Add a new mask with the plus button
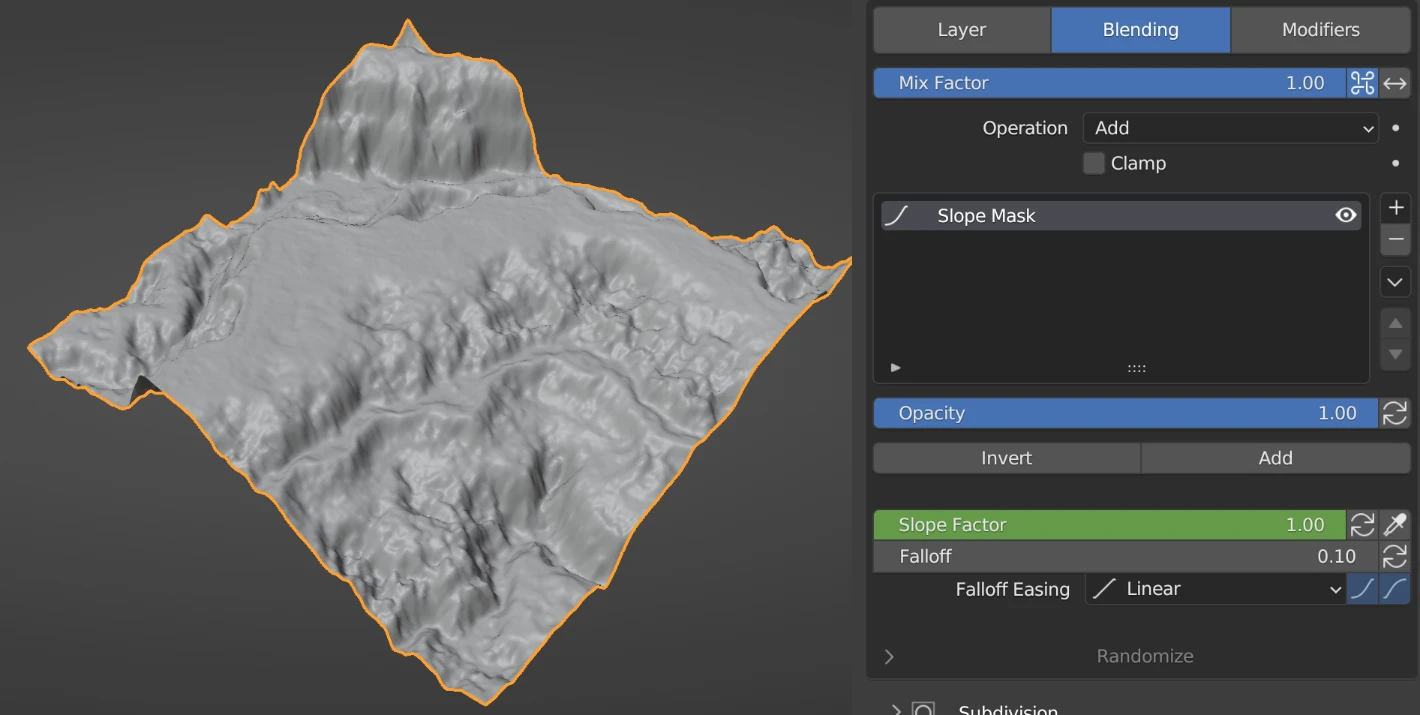 1396,208
